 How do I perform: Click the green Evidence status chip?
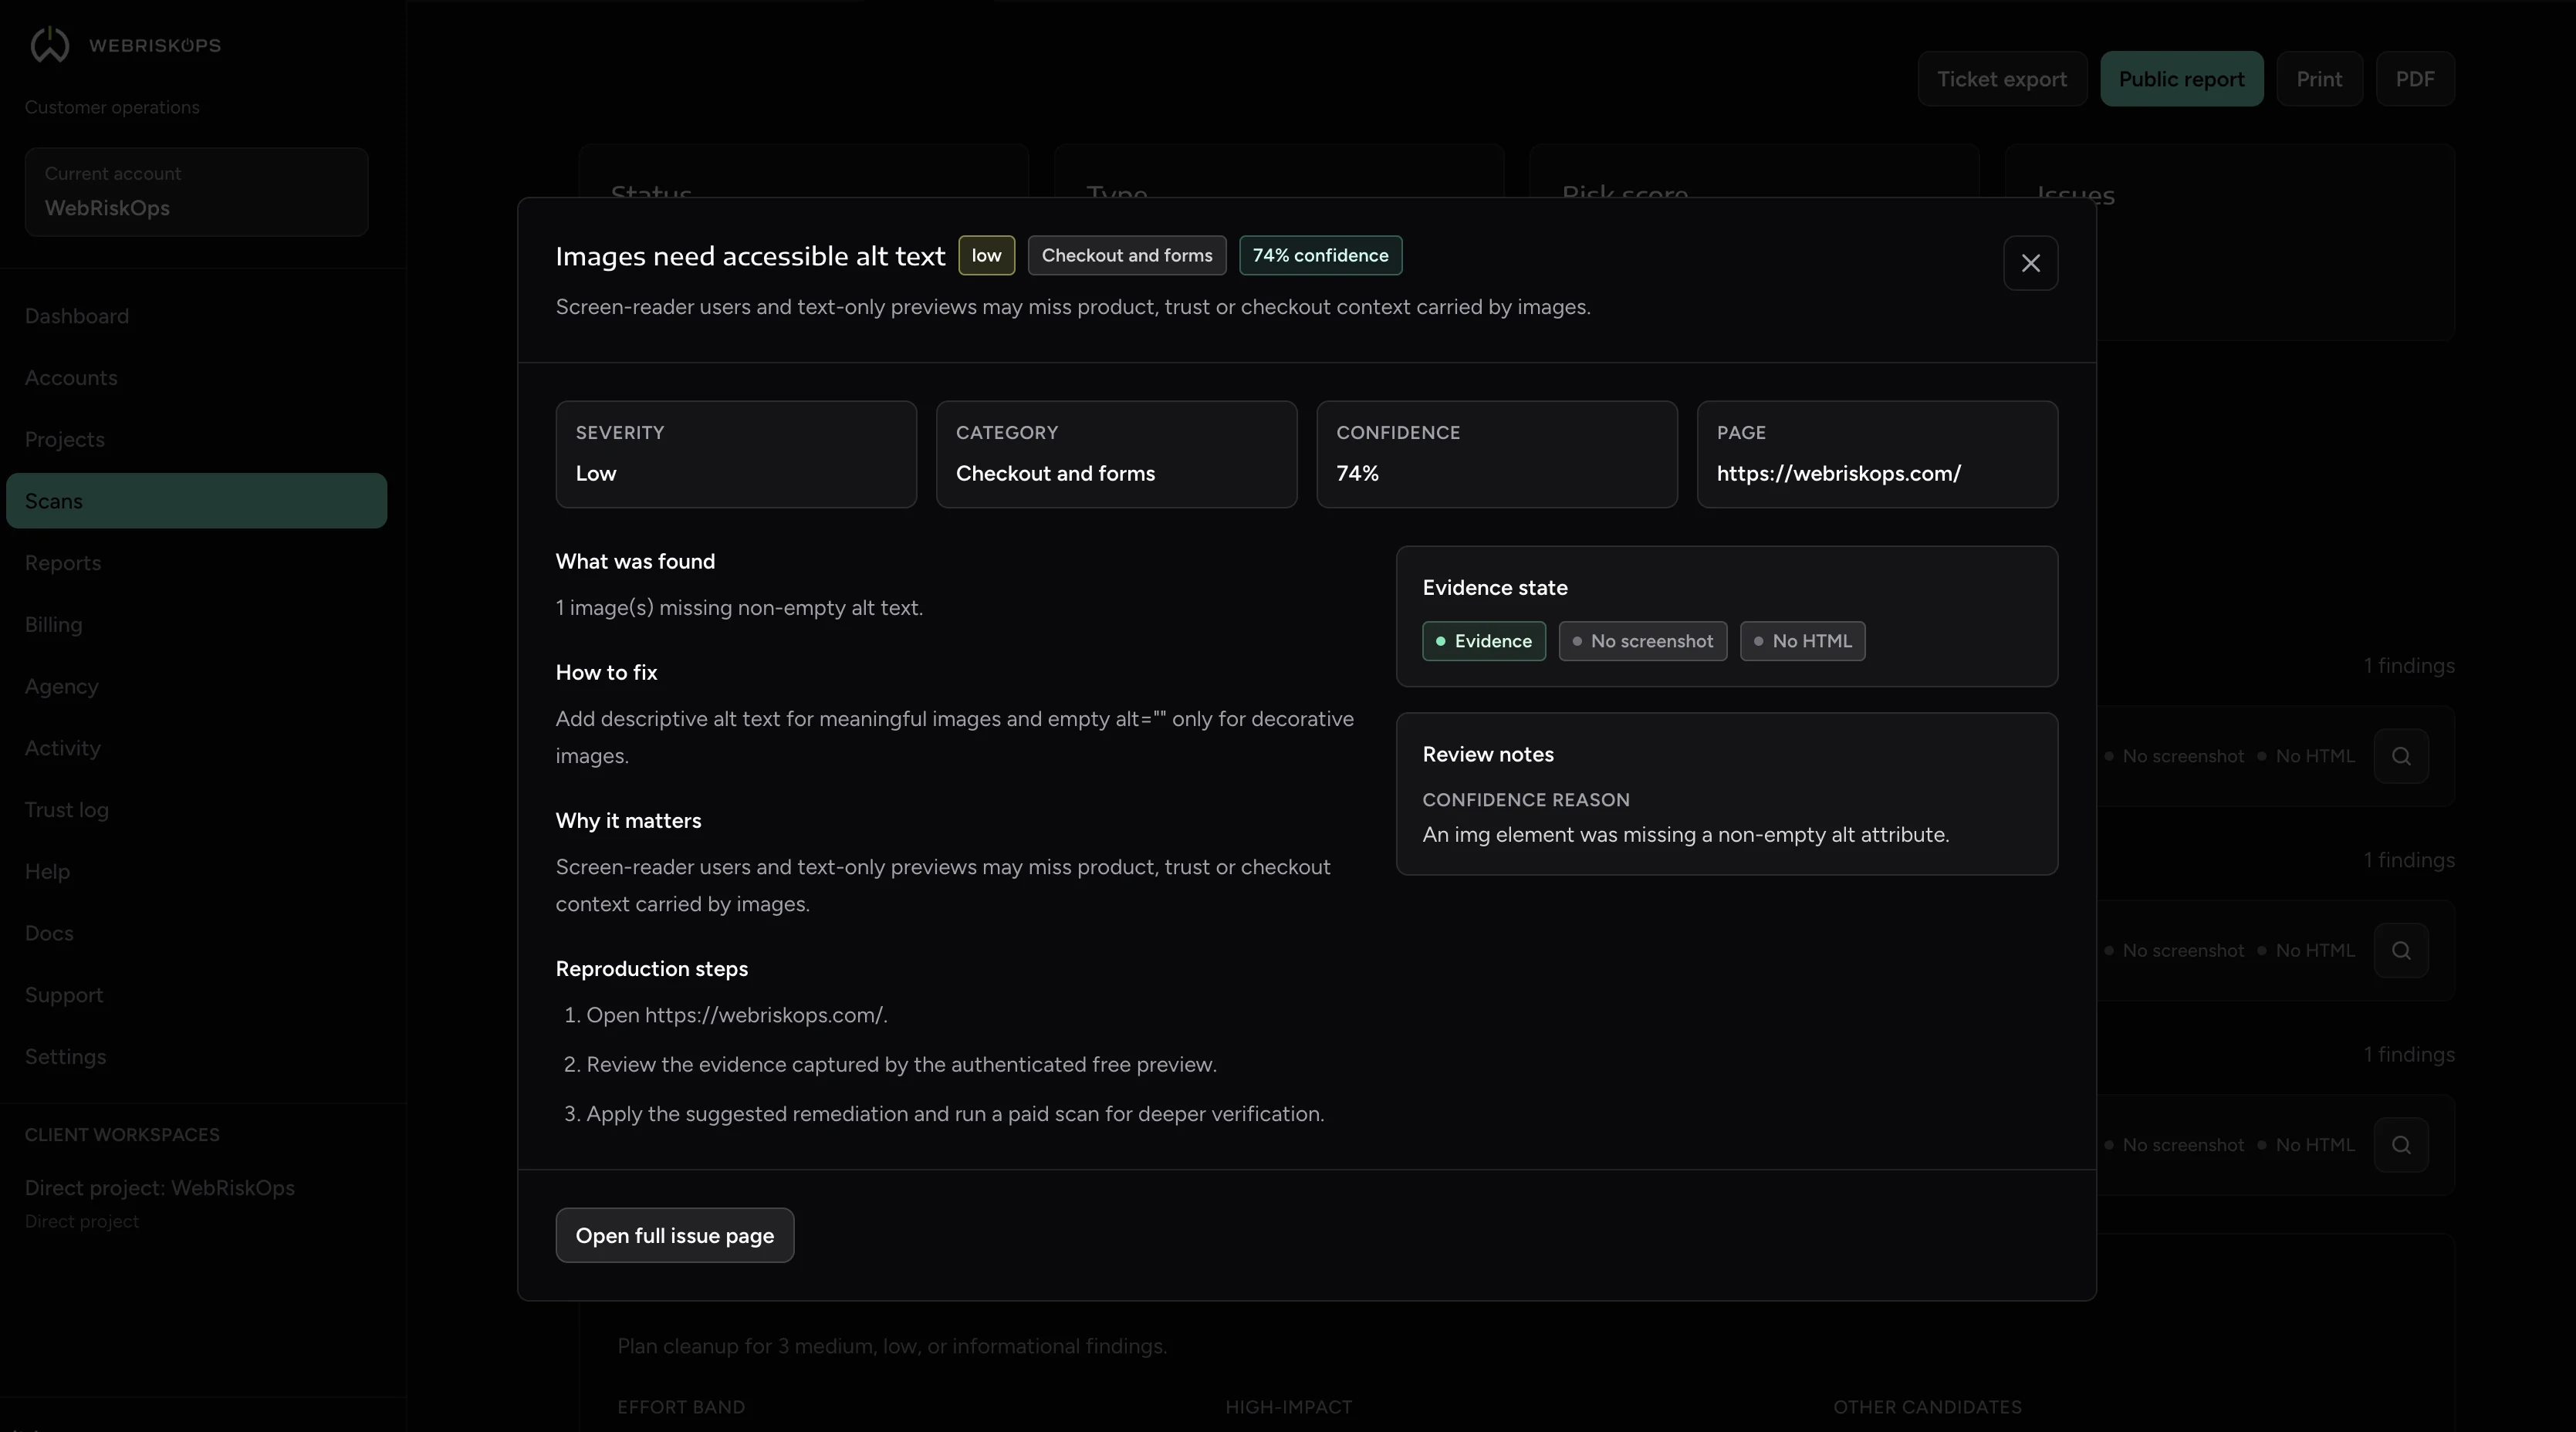[1483, 641]
